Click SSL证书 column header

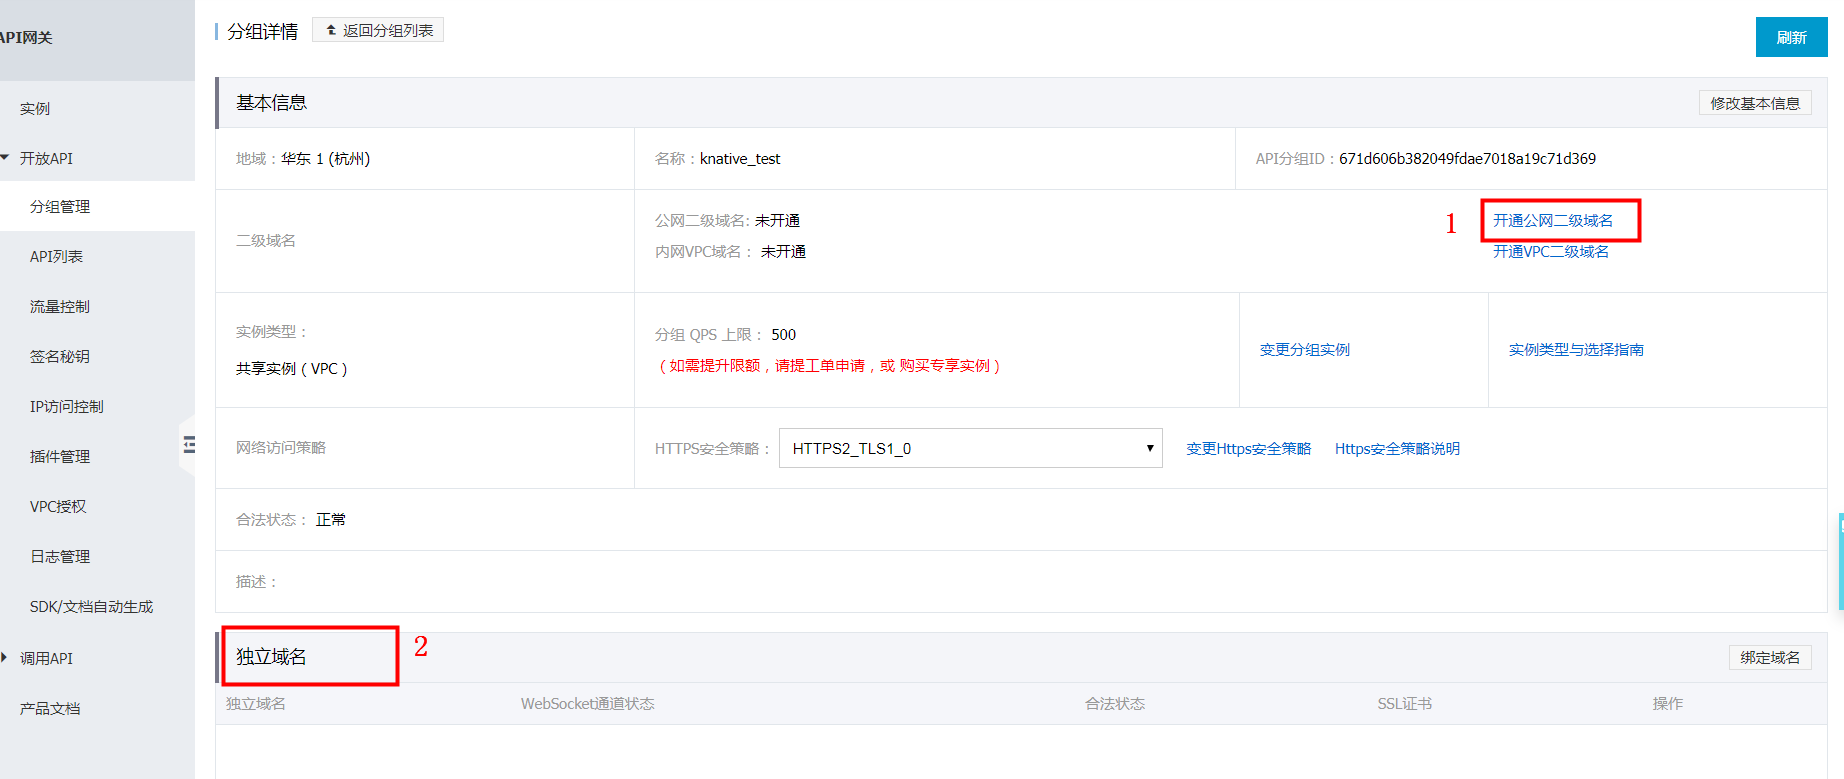[x=1404, y=703]
